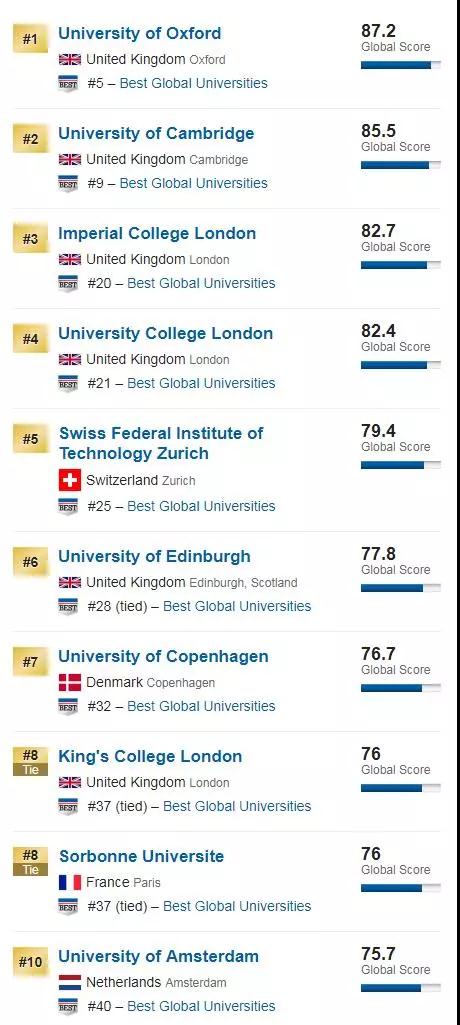The width and height of the screenshot is (460, 1025).
Task: Click the #10 rank badge for Amsterdam
Action: tap(30, 962)
